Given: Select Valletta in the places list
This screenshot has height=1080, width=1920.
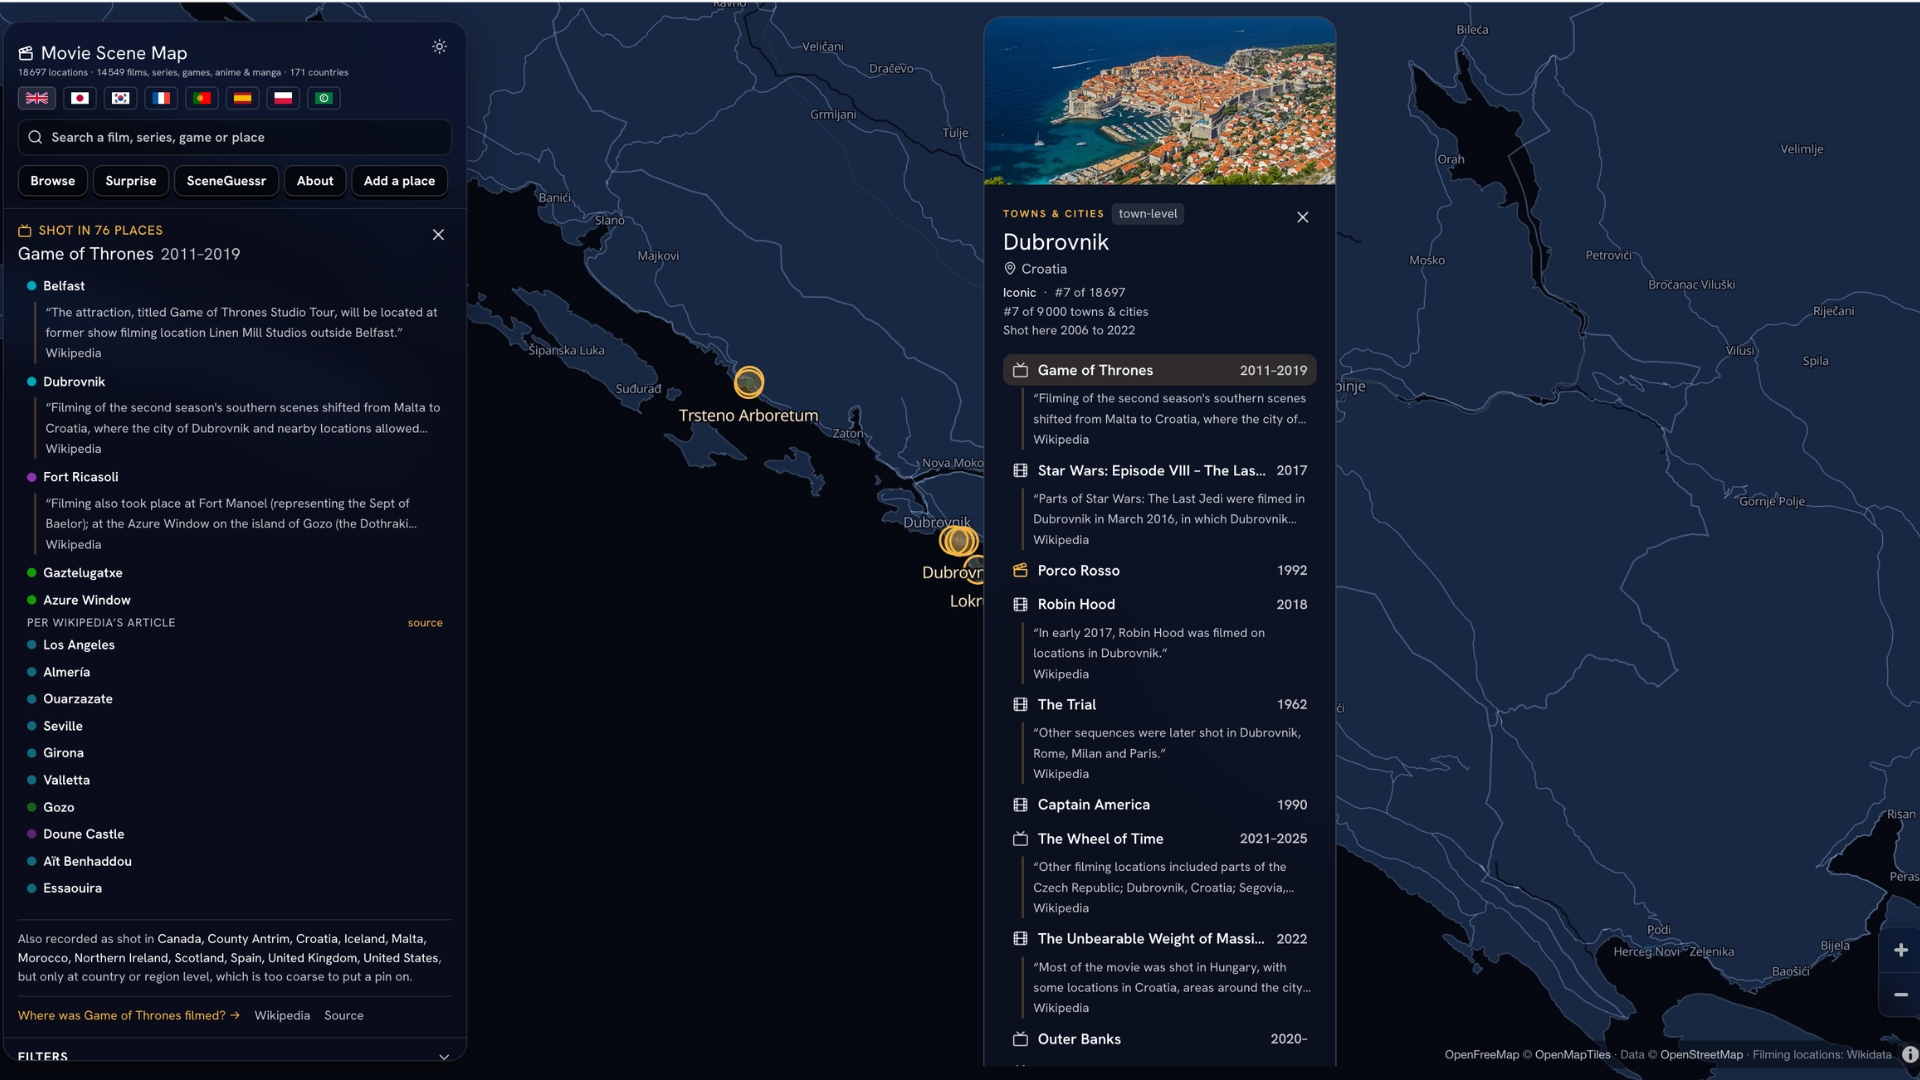Looking at the screenshot, I should 67,780.
